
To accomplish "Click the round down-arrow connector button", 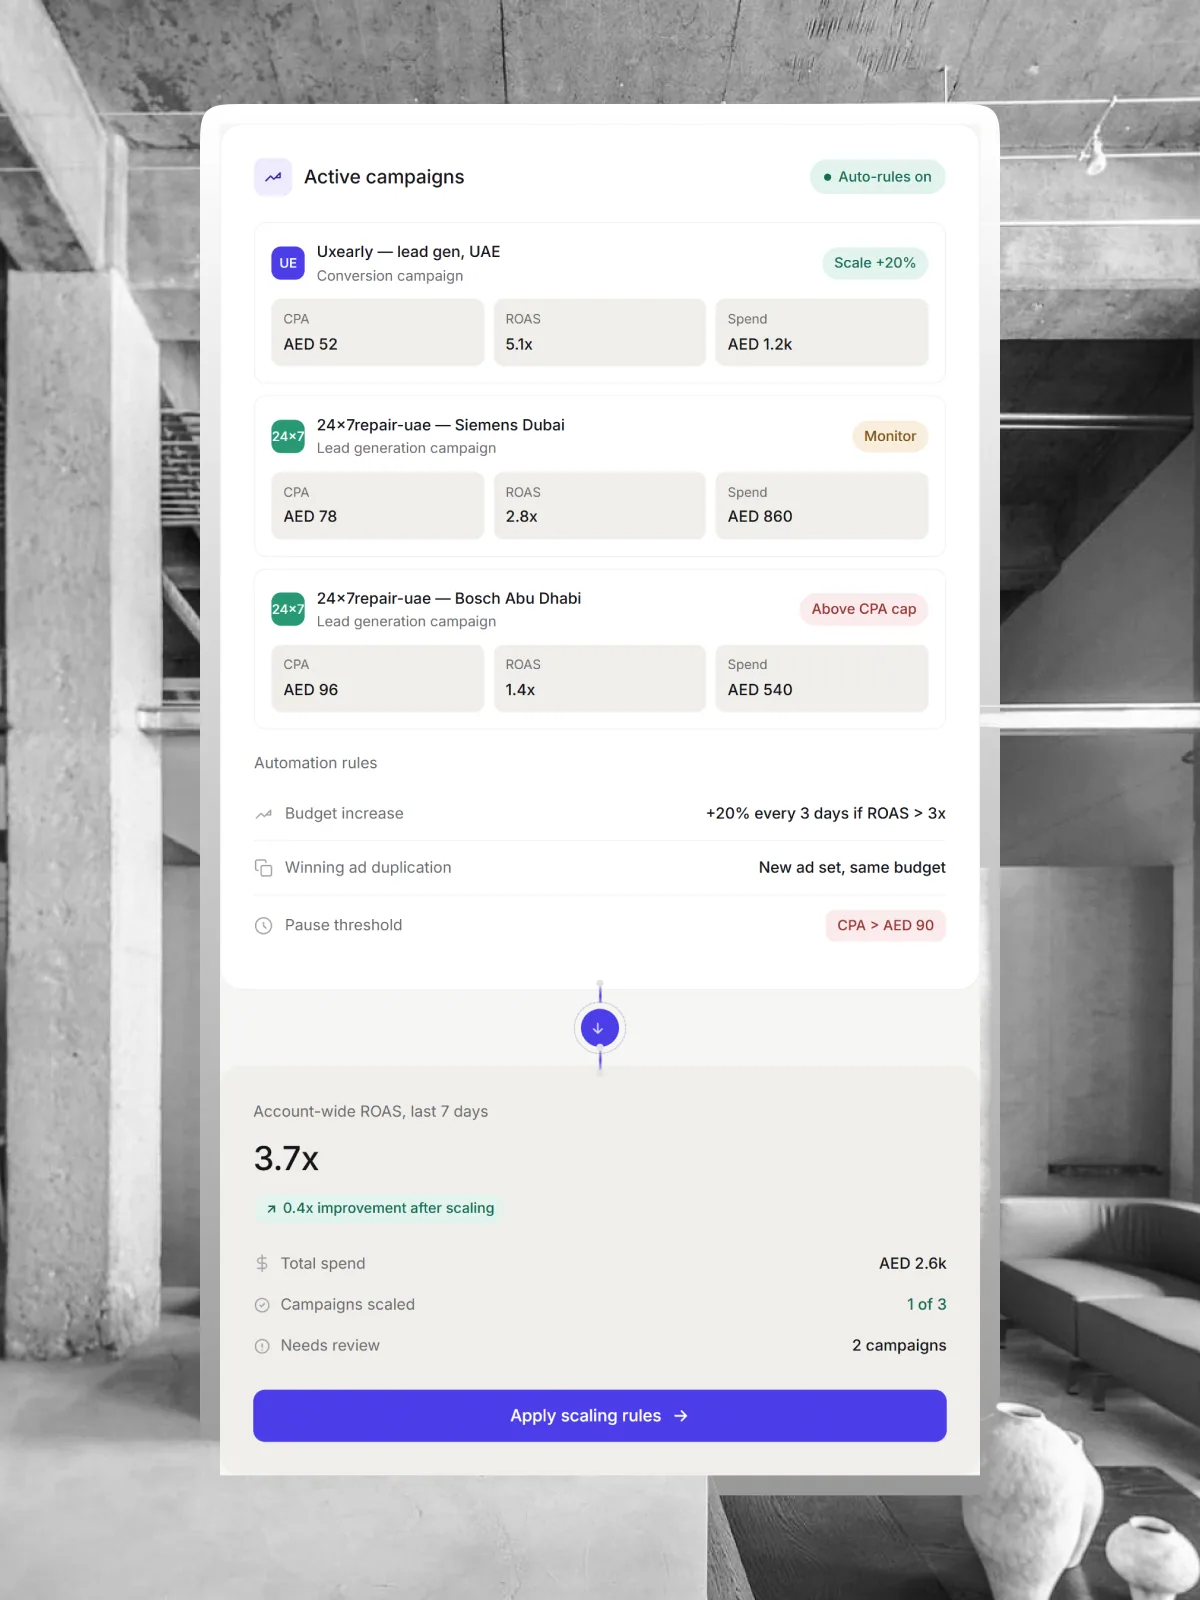I will coord(599,1028).
